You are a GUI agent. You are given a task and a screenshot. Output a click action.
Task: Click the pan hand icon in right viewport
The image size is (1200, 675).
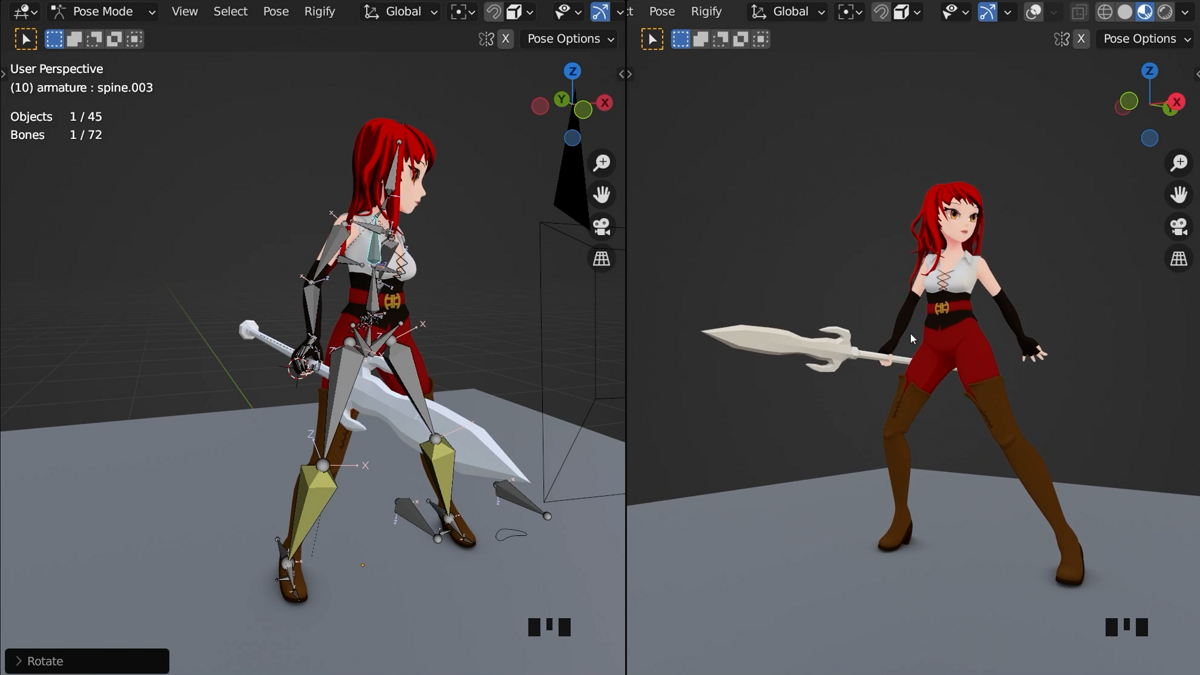(1179, 195)
